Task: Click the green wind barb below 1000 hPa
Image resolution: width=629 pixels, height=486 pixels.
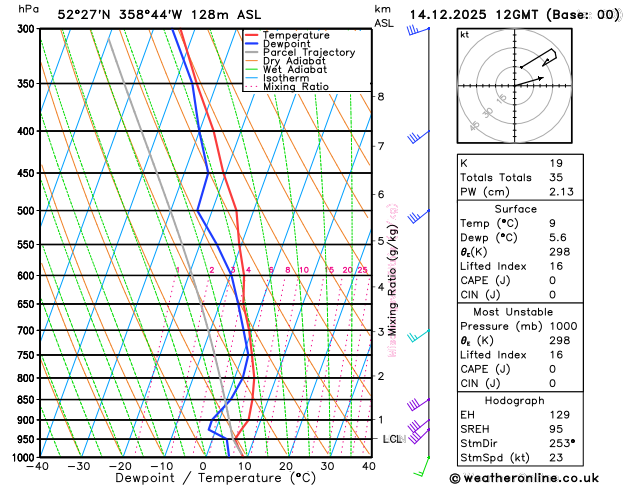Action: (422, 467)
